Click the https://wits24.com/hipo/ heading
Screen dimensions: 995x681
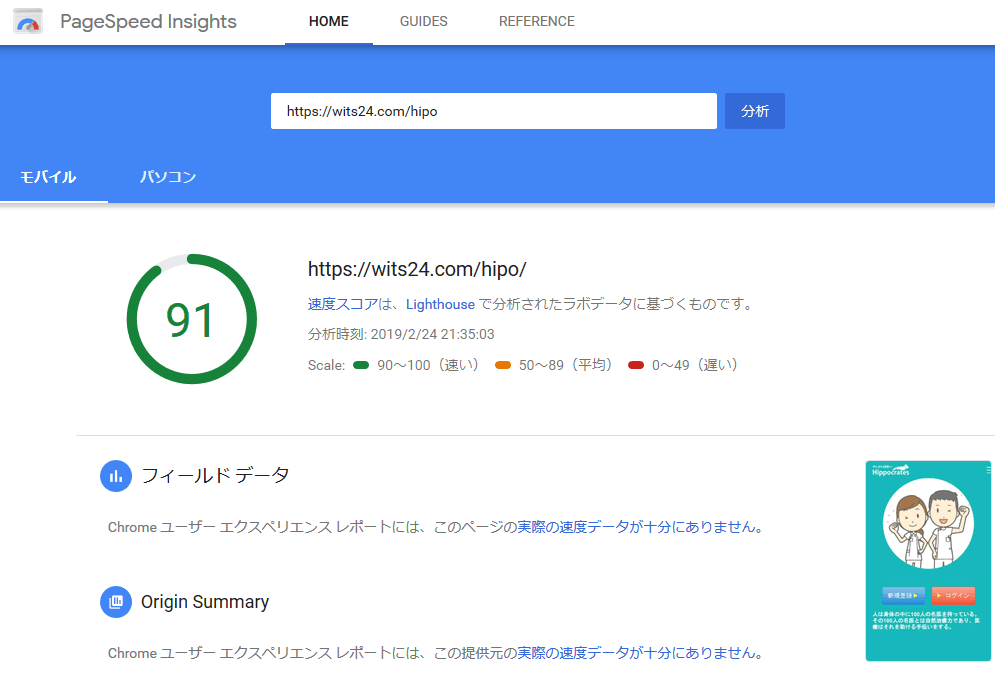point(417,269)
